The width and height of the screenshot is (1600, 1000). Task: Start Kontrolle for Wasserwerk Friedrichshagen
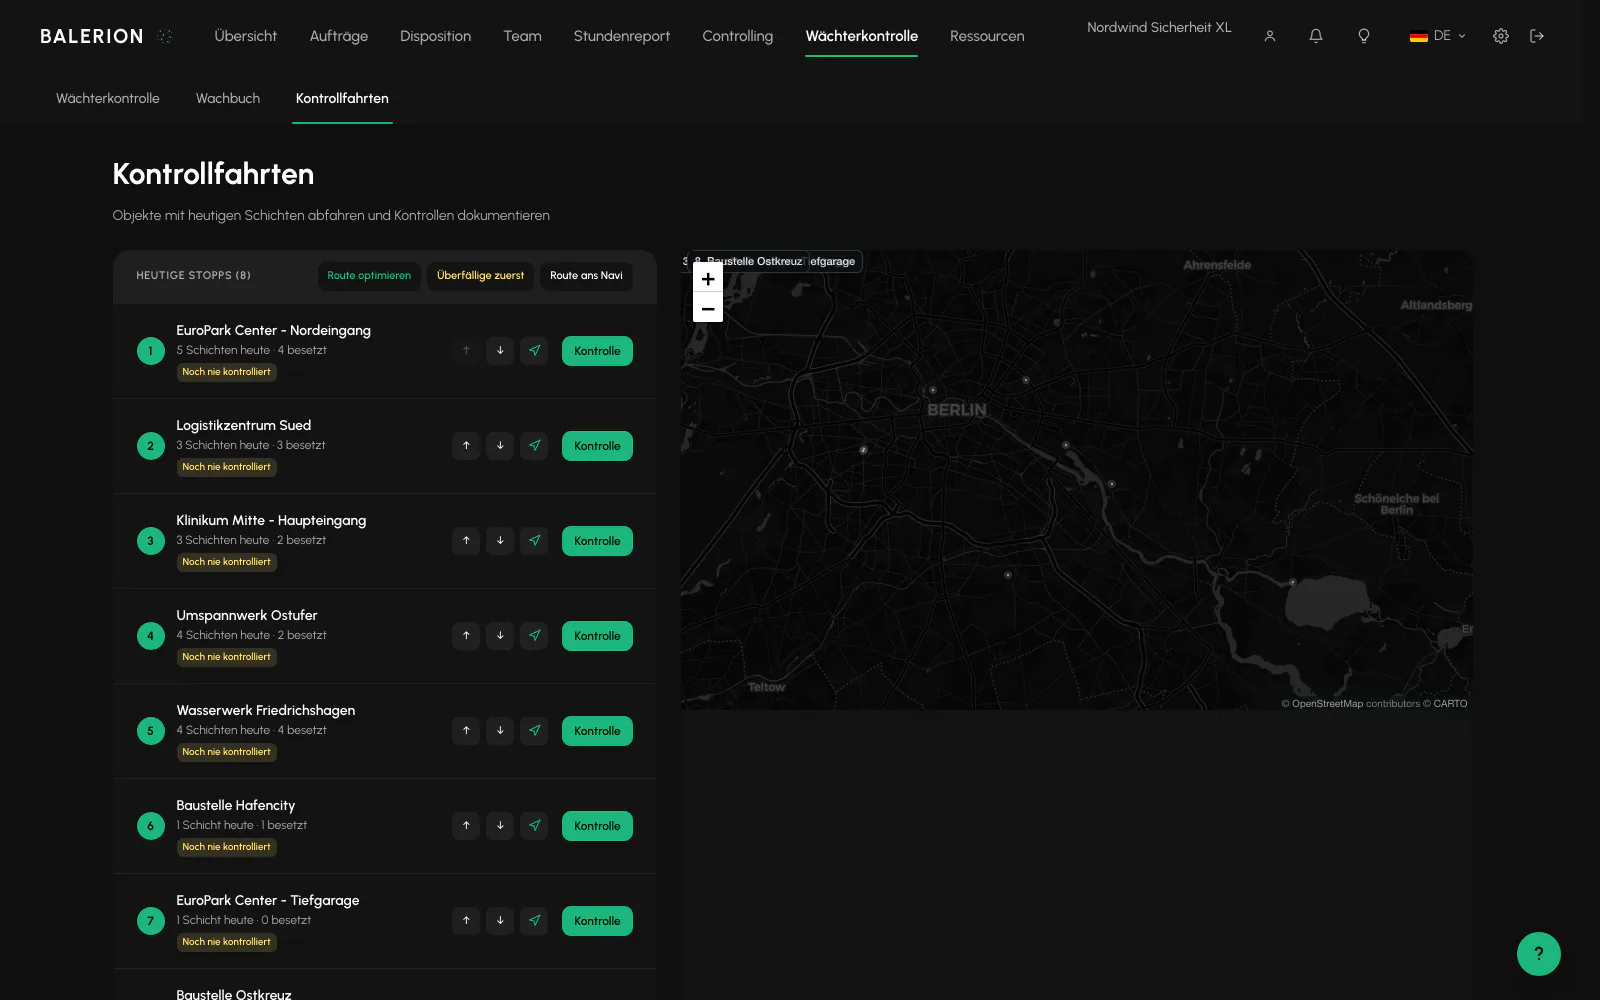(597, 731)
